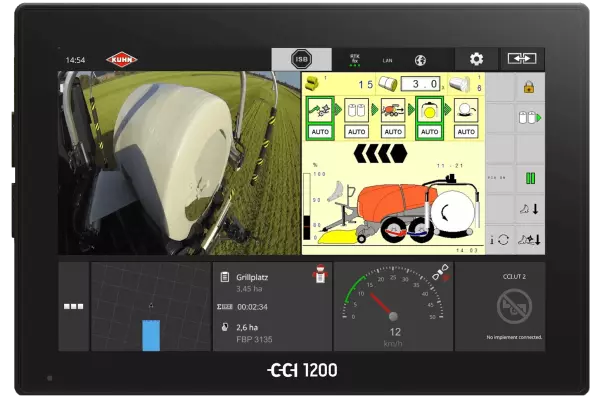
Task: Expand the three-squares app menu
Action: coord(73,306)
